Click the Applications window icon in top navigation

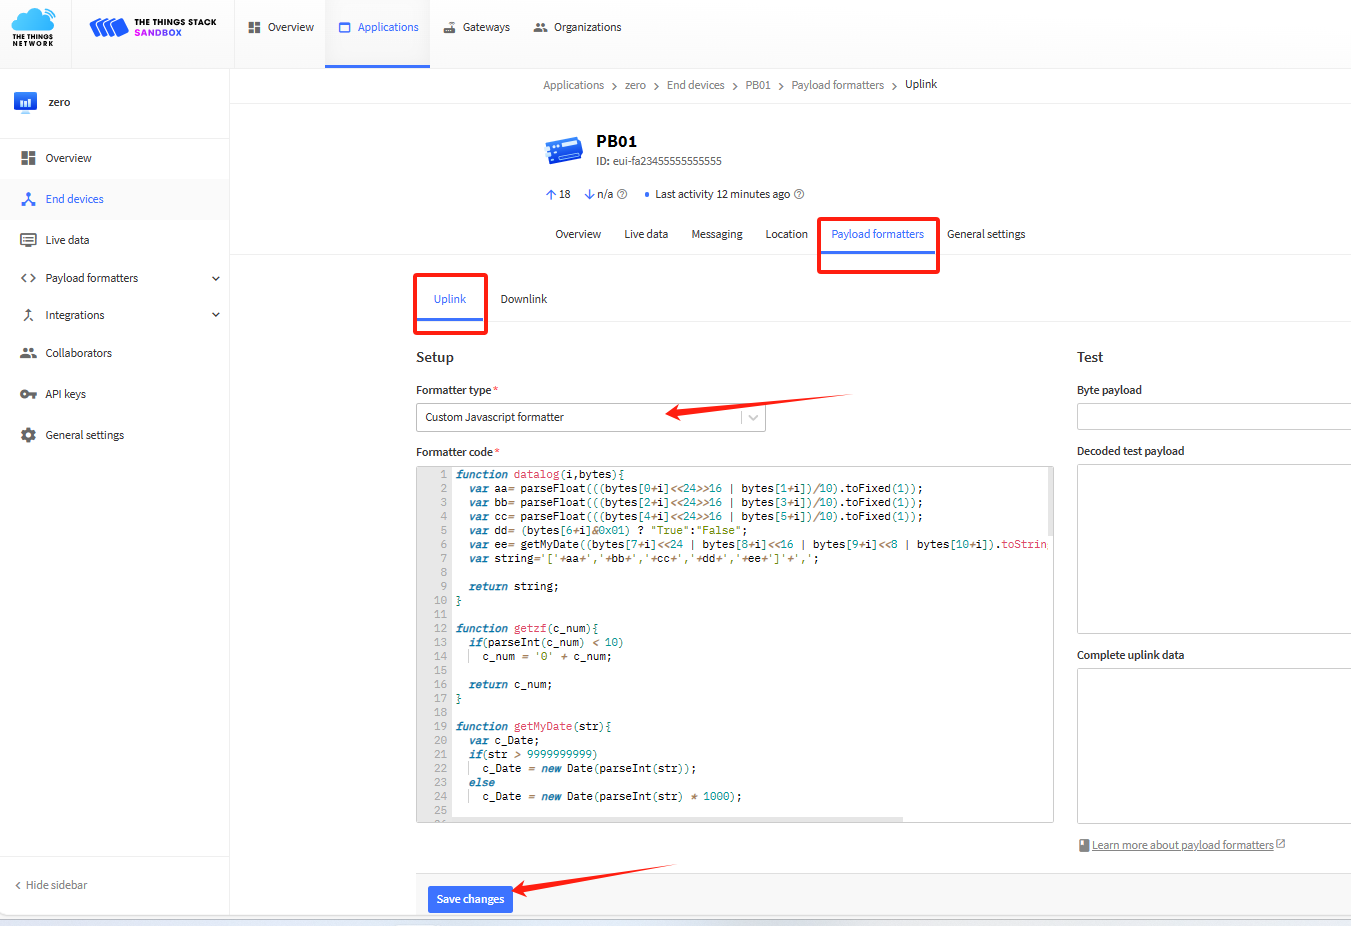point(345,28)
